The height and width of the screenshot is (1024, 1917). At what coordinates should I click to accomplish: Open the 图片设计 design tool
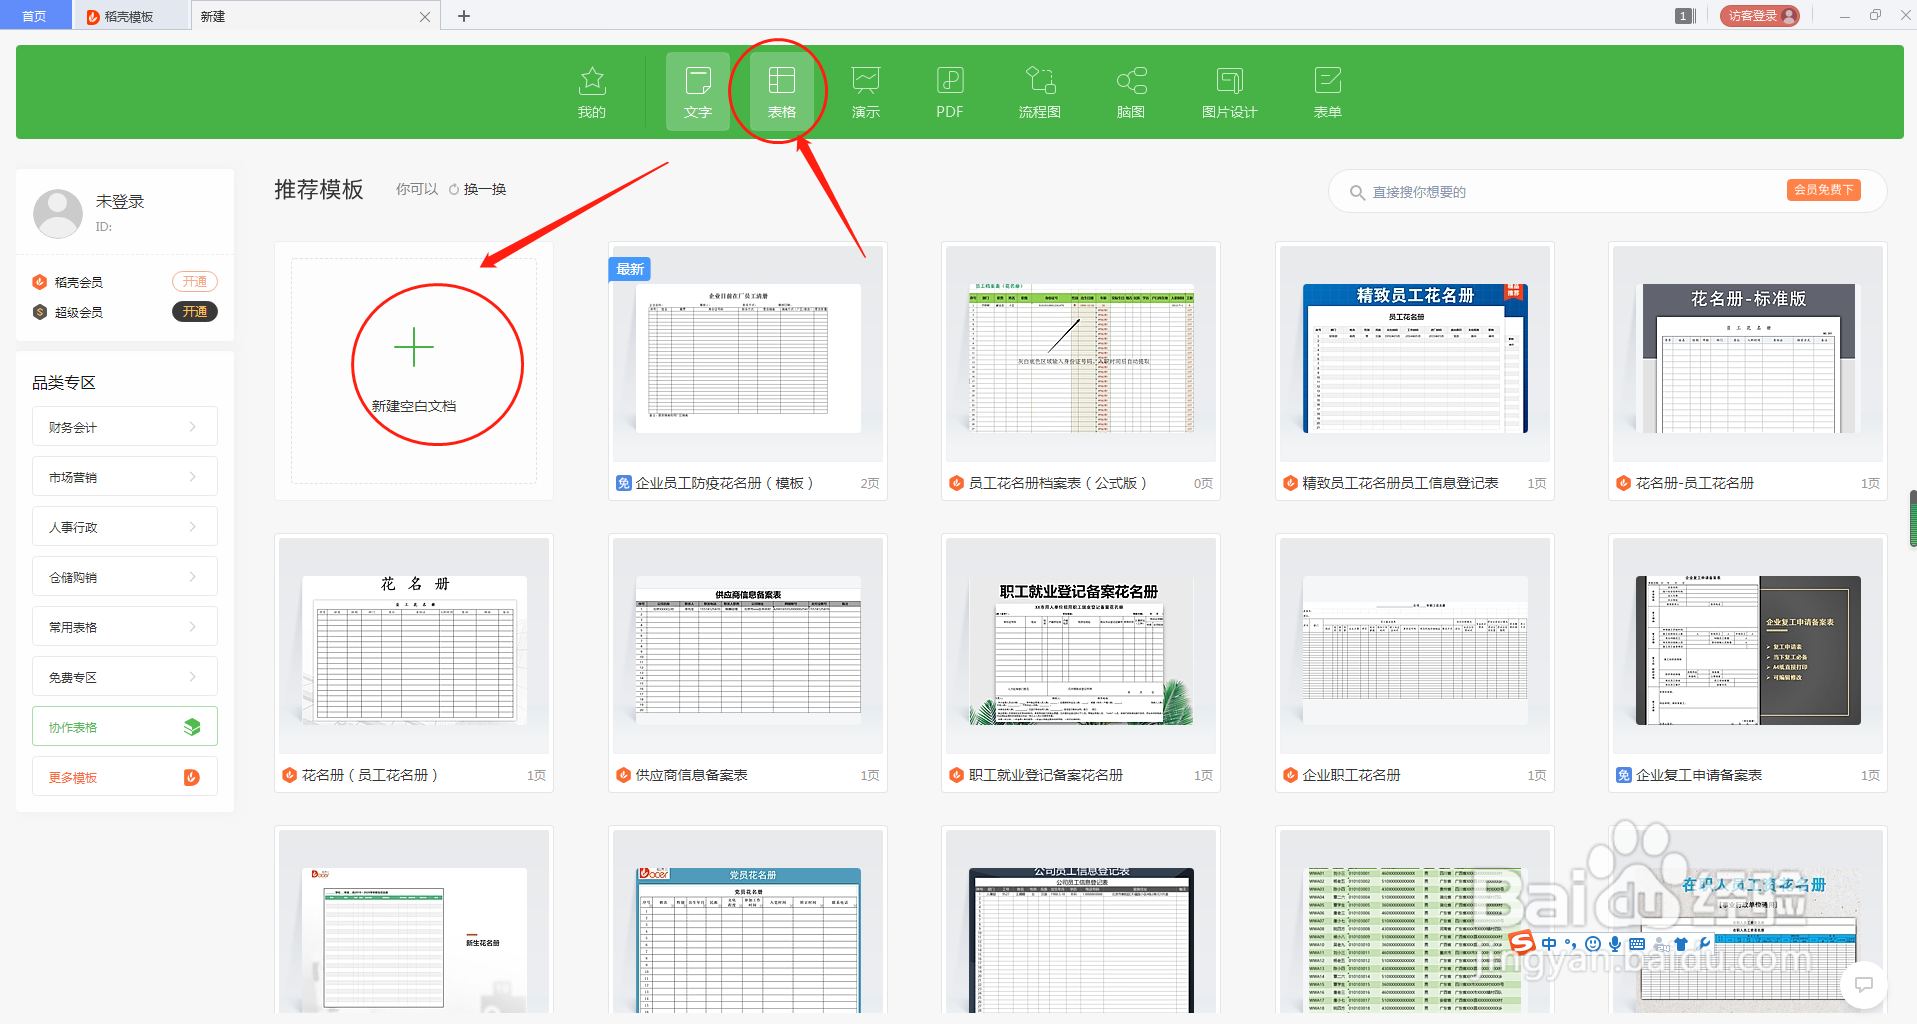click(x=1229, y=91)
